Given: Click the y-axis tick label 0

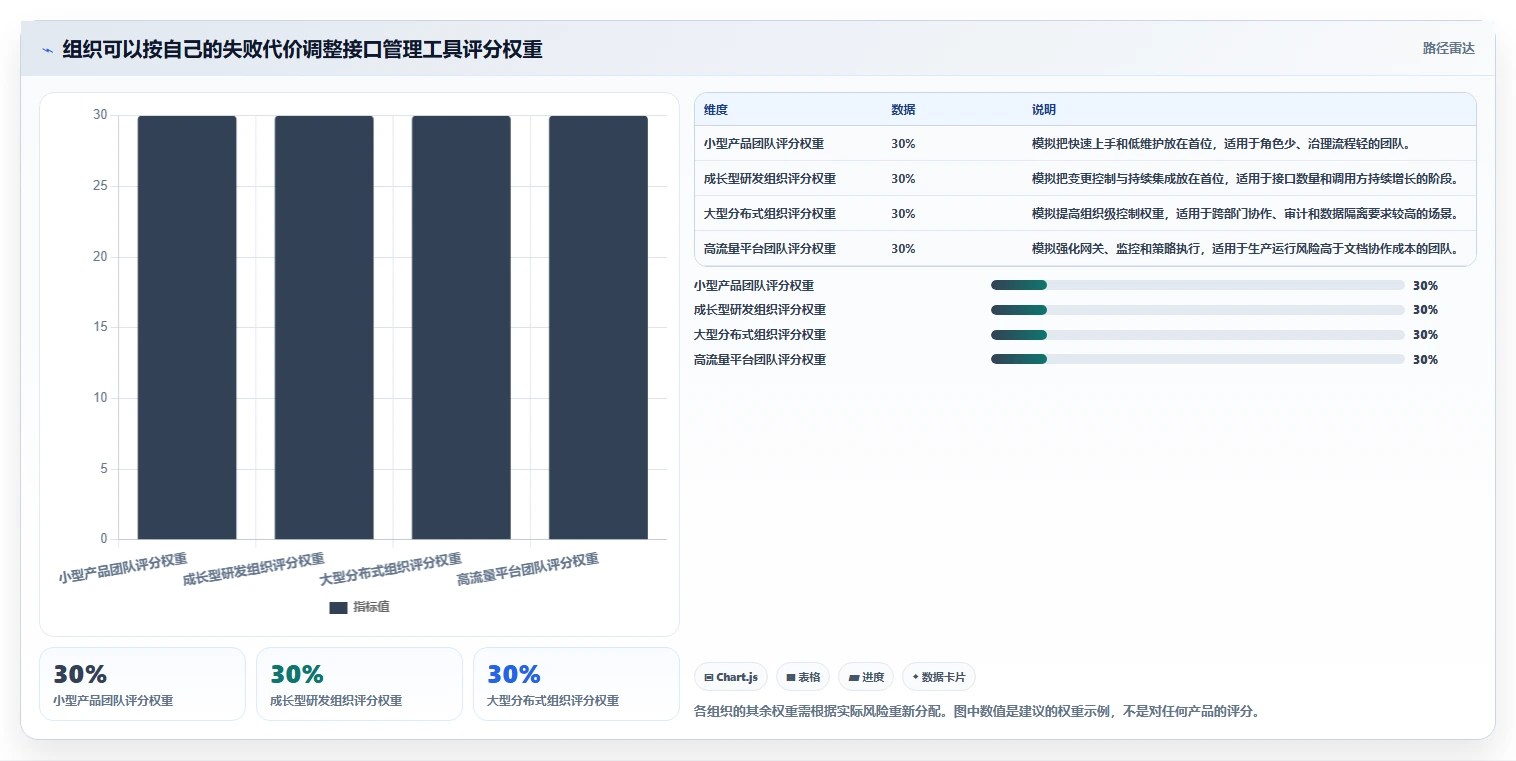Looking at the screenshot, I should (x=104, y=539).
